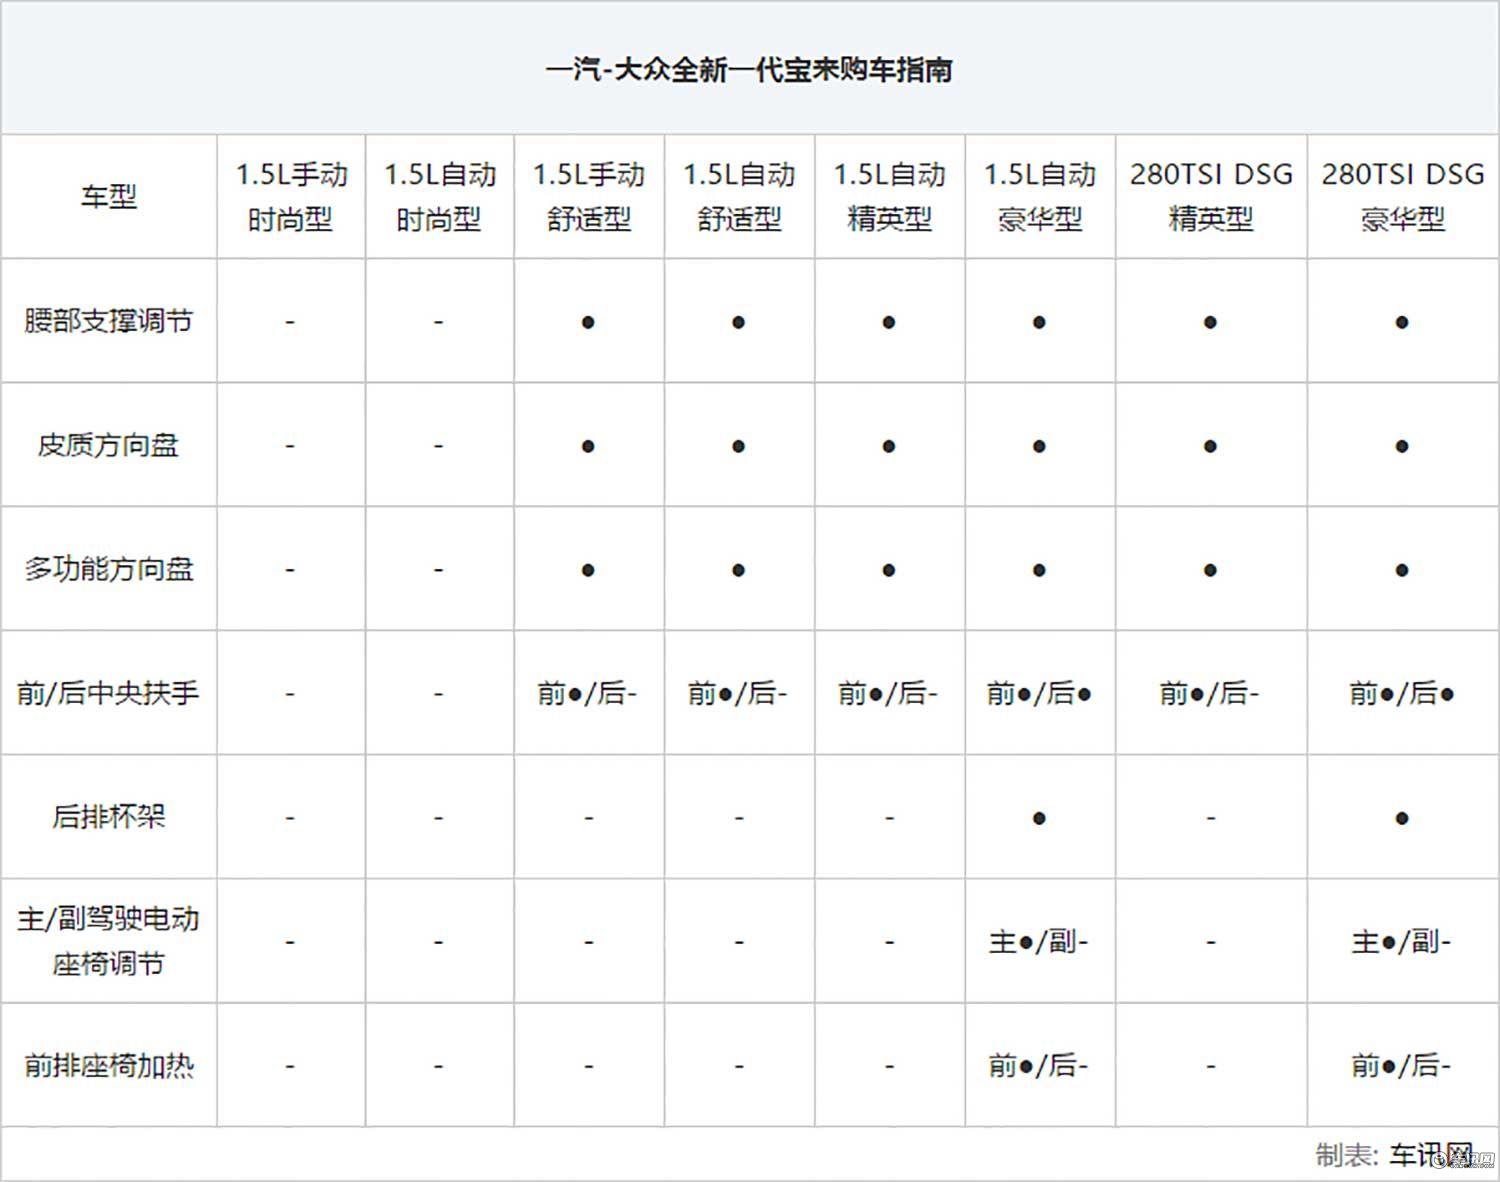Click row label 腰部支撑调节
The width and height of the screenshot is (1500, 1182).
click(x=108, y=321)
